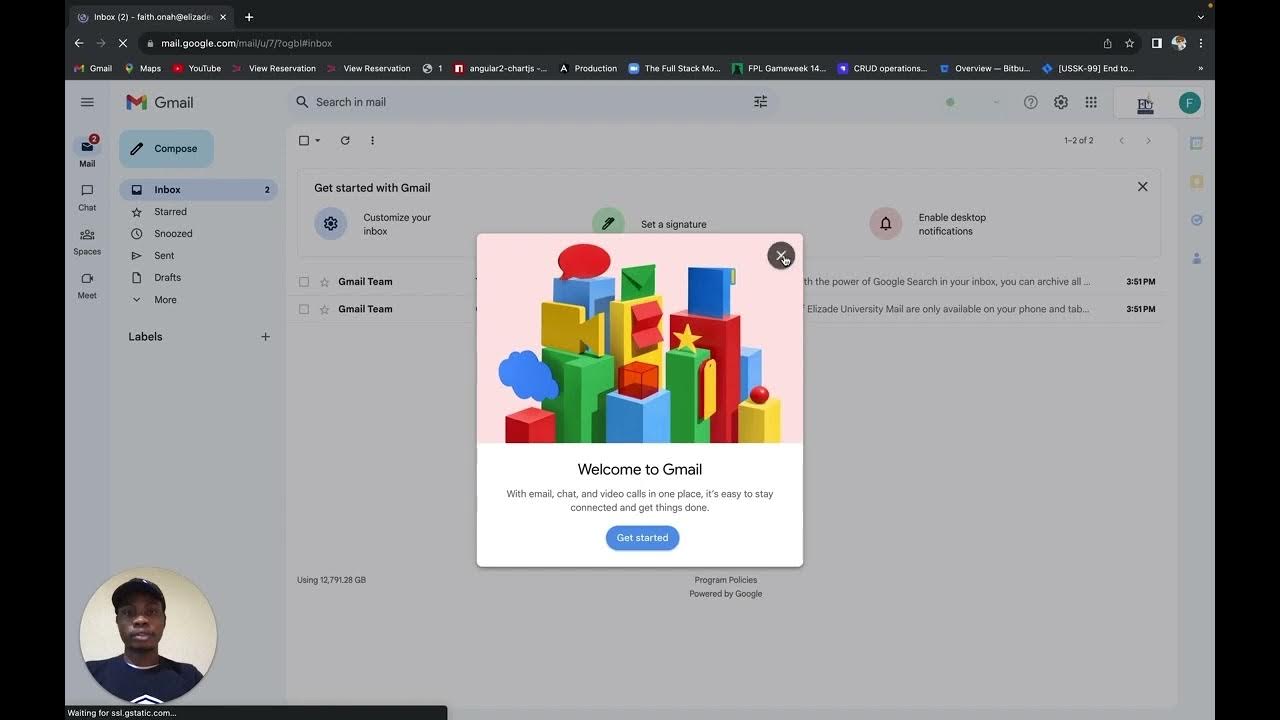Dismiss the Get started with Gmail panel
1280x720 pixels.
[x=1142, y=187]
